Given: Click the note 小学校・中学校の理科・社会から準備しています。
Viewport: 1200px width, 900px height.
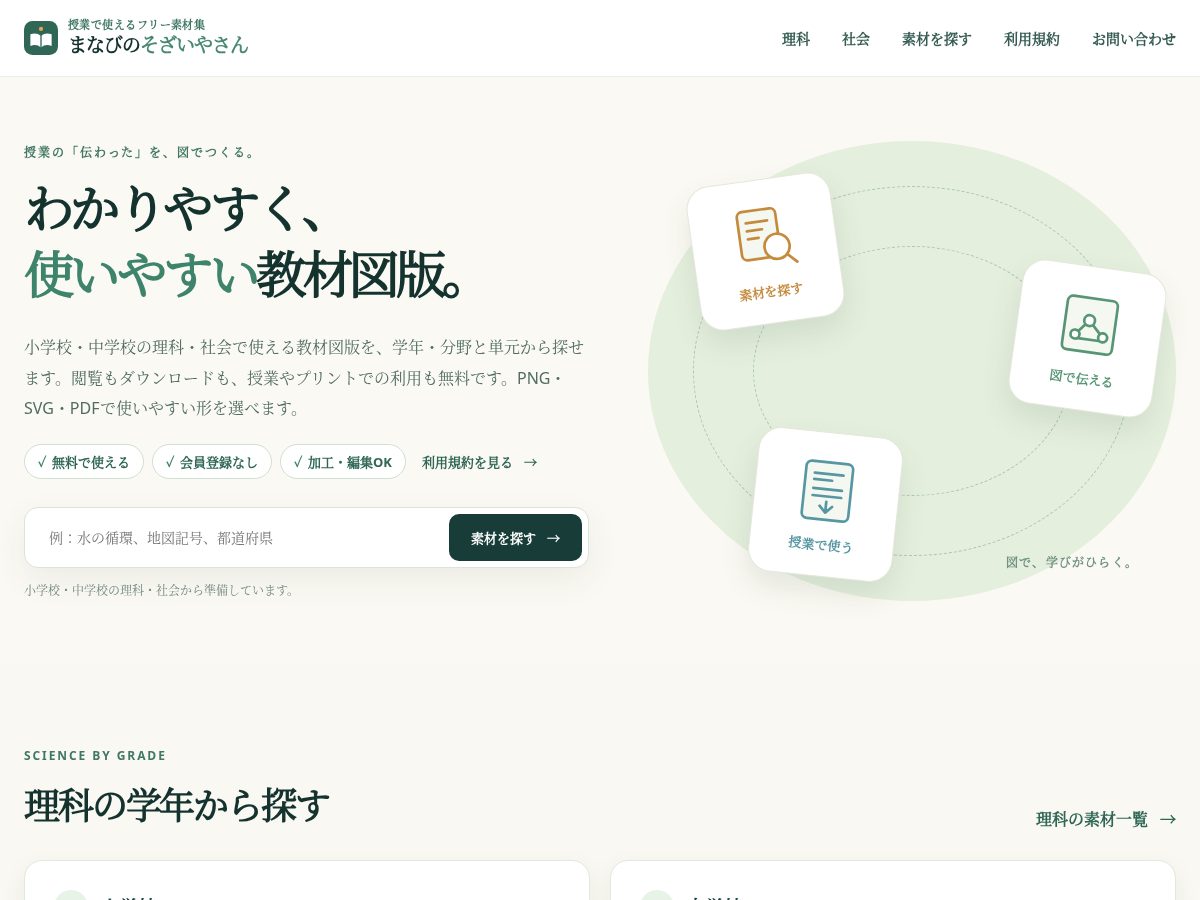Looking at the screenshot, I should (162, 590).
